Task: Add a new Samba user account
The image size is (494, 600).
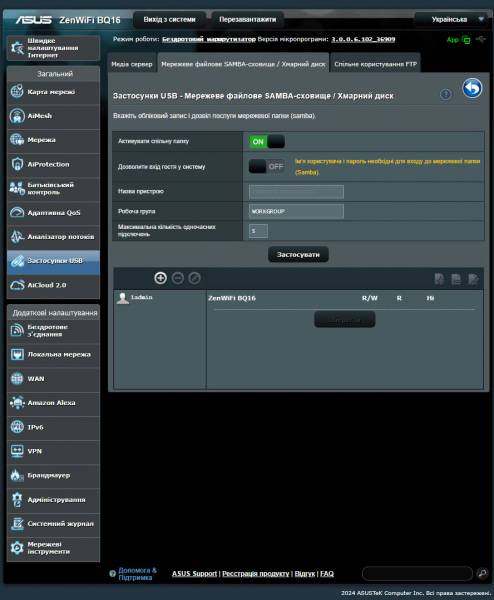Action: [x=160, y=278]
